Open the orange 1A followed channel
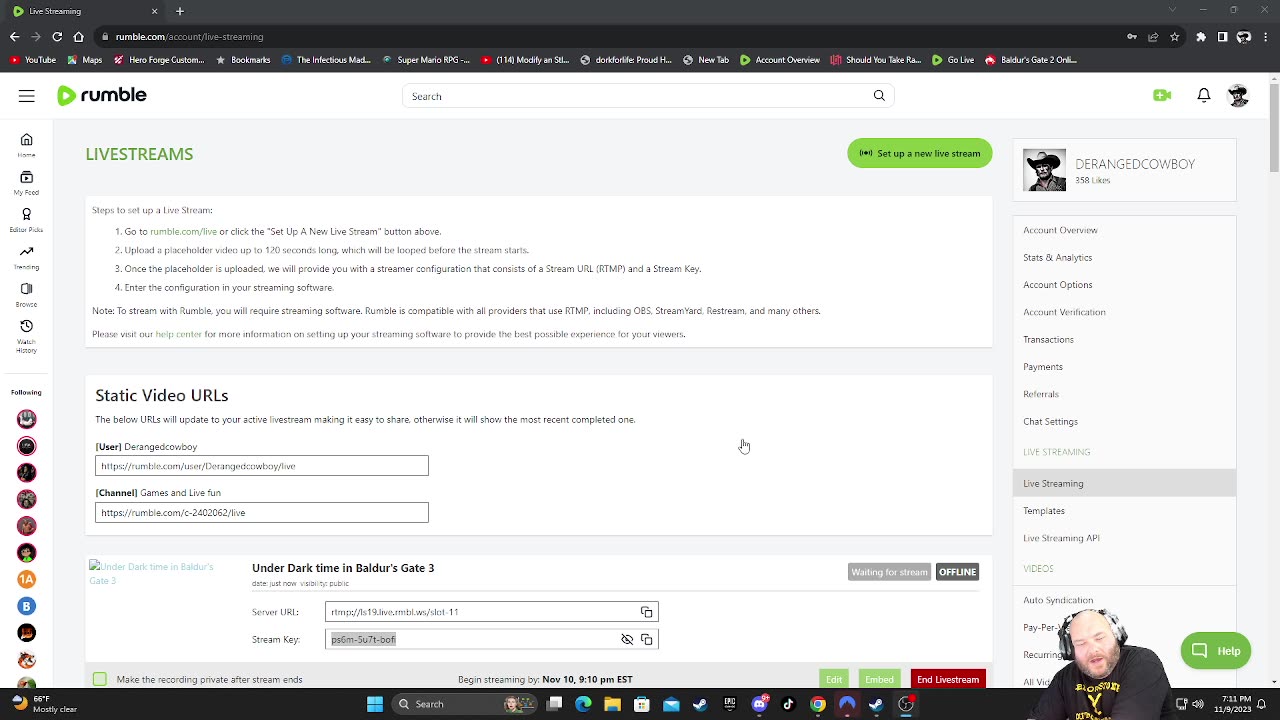The height and width of the screenshot is (720, 1280). pos(27,579)
